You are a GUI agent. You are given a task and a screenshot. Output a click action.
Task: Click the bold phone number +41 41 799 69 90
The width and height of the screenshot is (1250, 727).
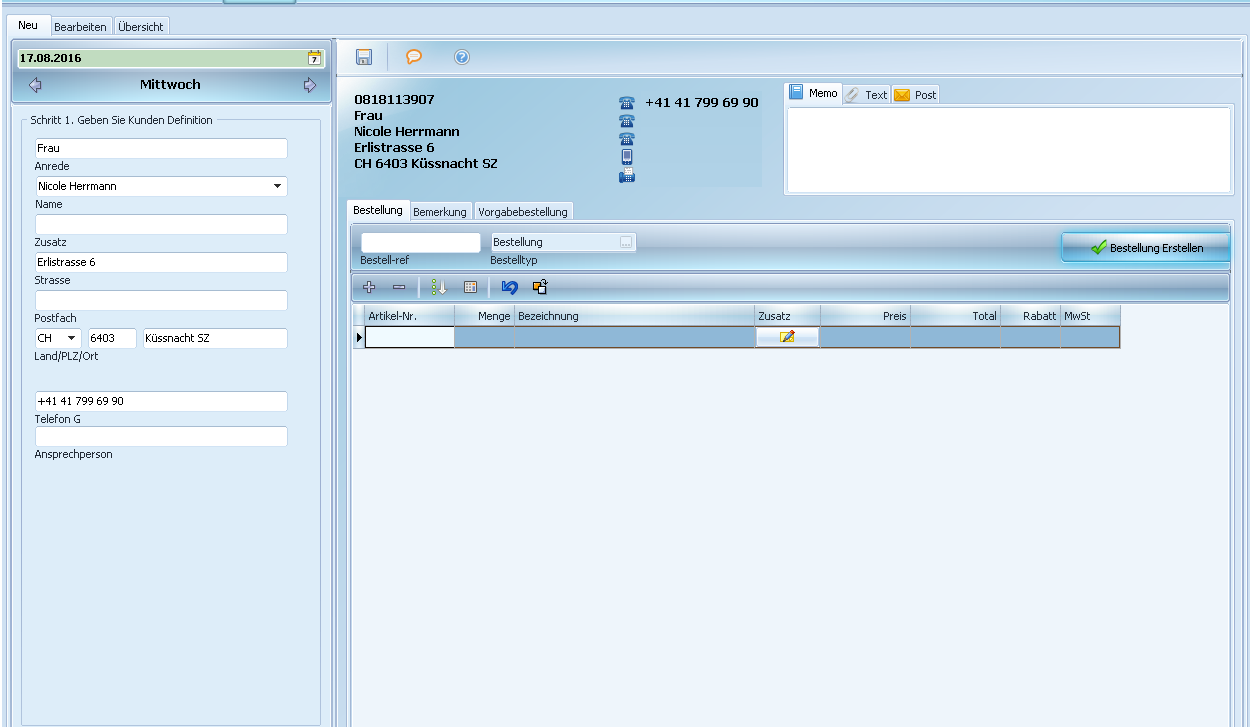coord(702,102)
